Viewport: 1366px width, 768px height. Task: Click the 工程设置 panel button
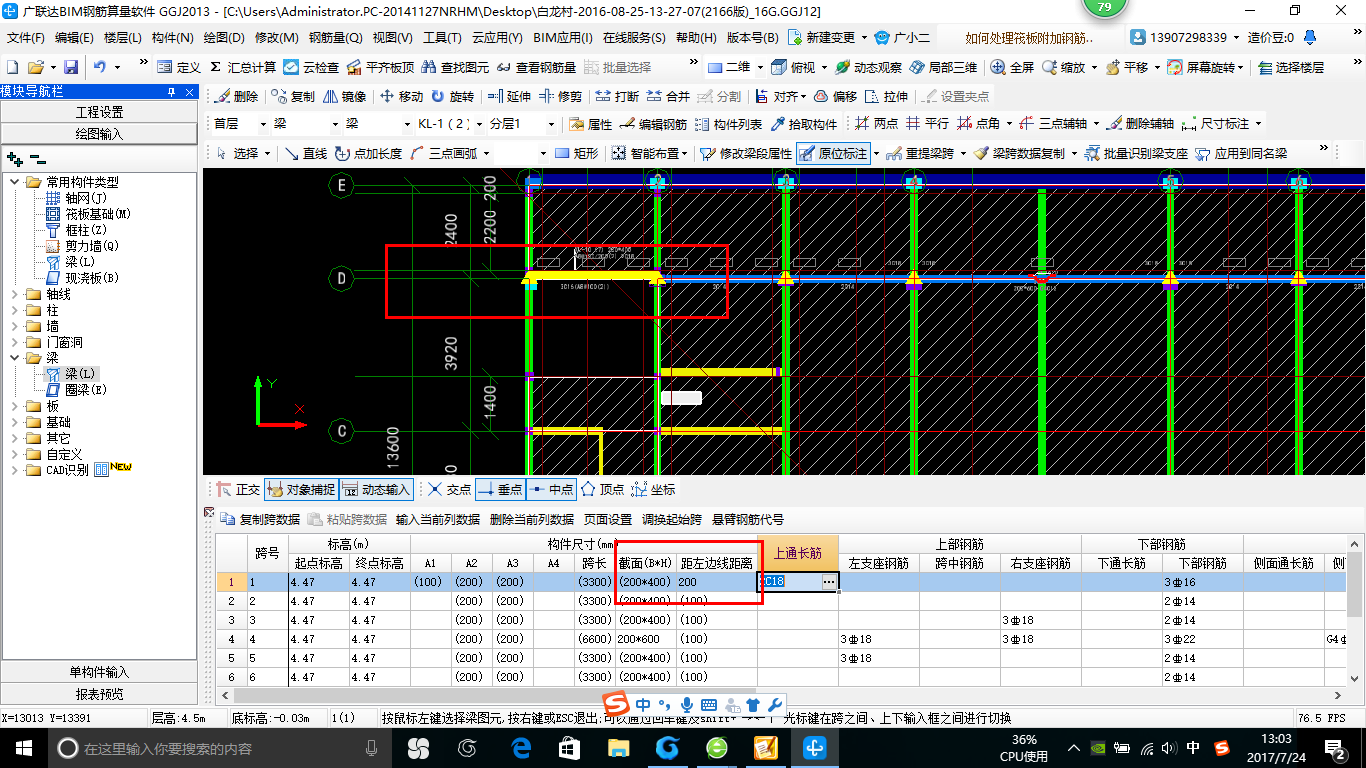pyautogui.click(x=99, y=112)
